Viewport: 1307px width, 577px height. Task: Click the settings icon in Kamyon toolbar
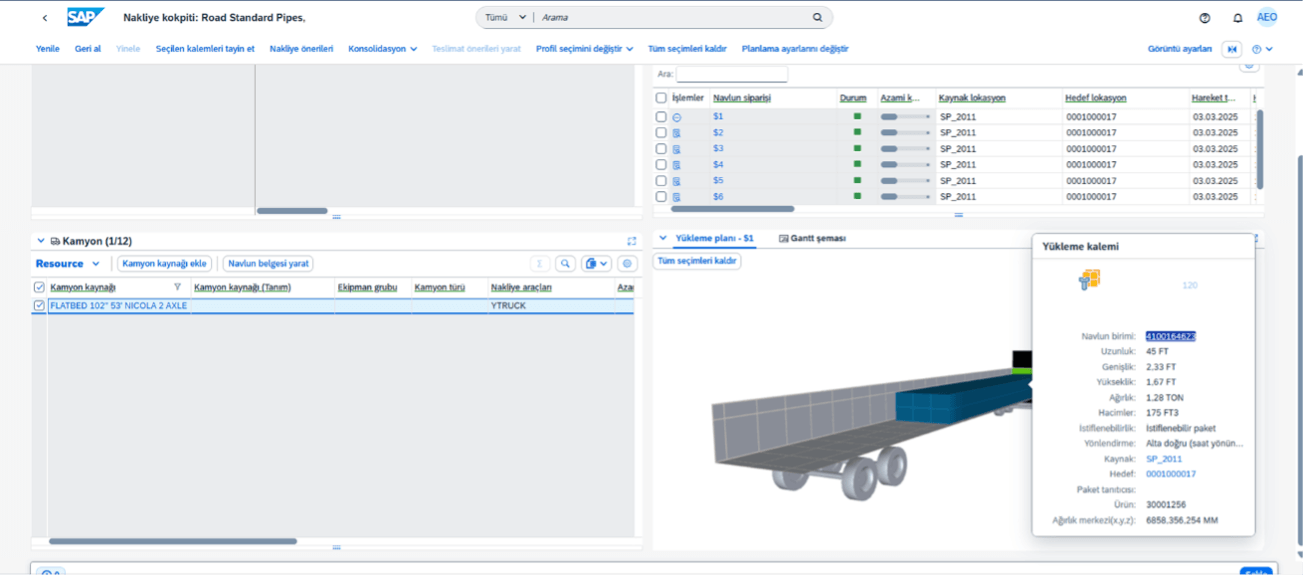tap(627, 264)
